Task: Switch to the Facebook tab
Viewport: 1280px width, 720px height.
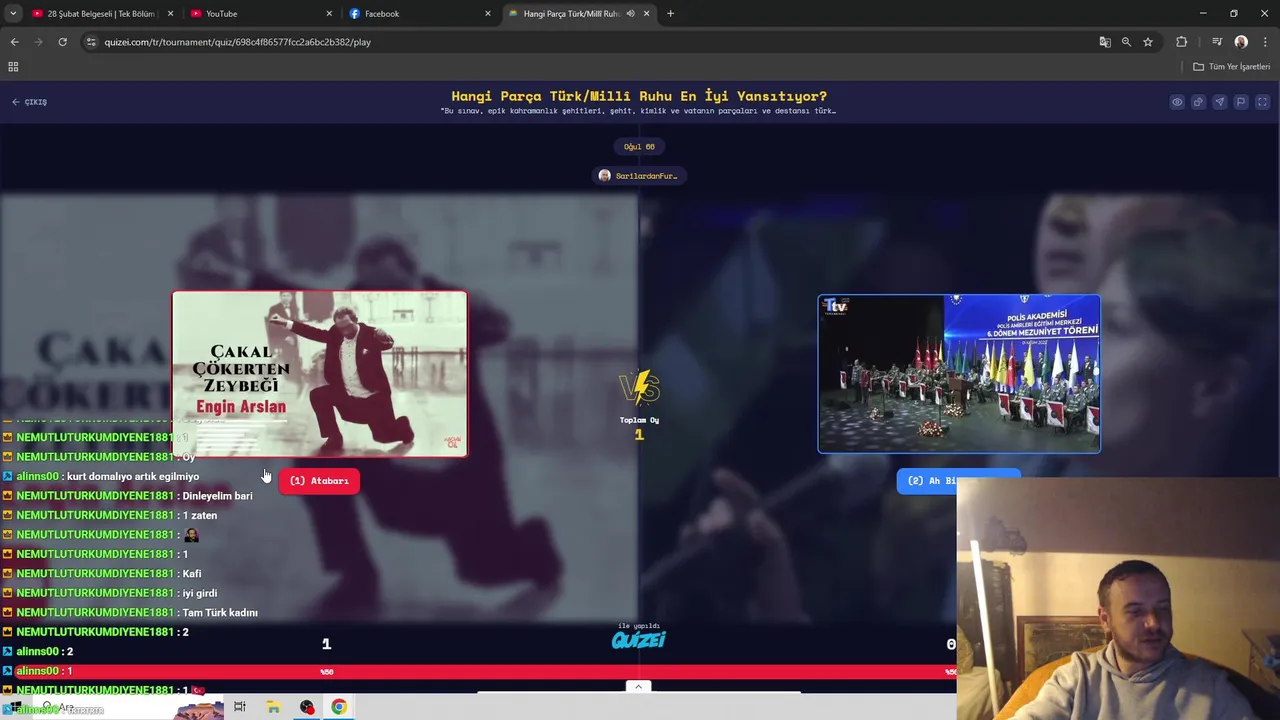Action: [419, 13]
